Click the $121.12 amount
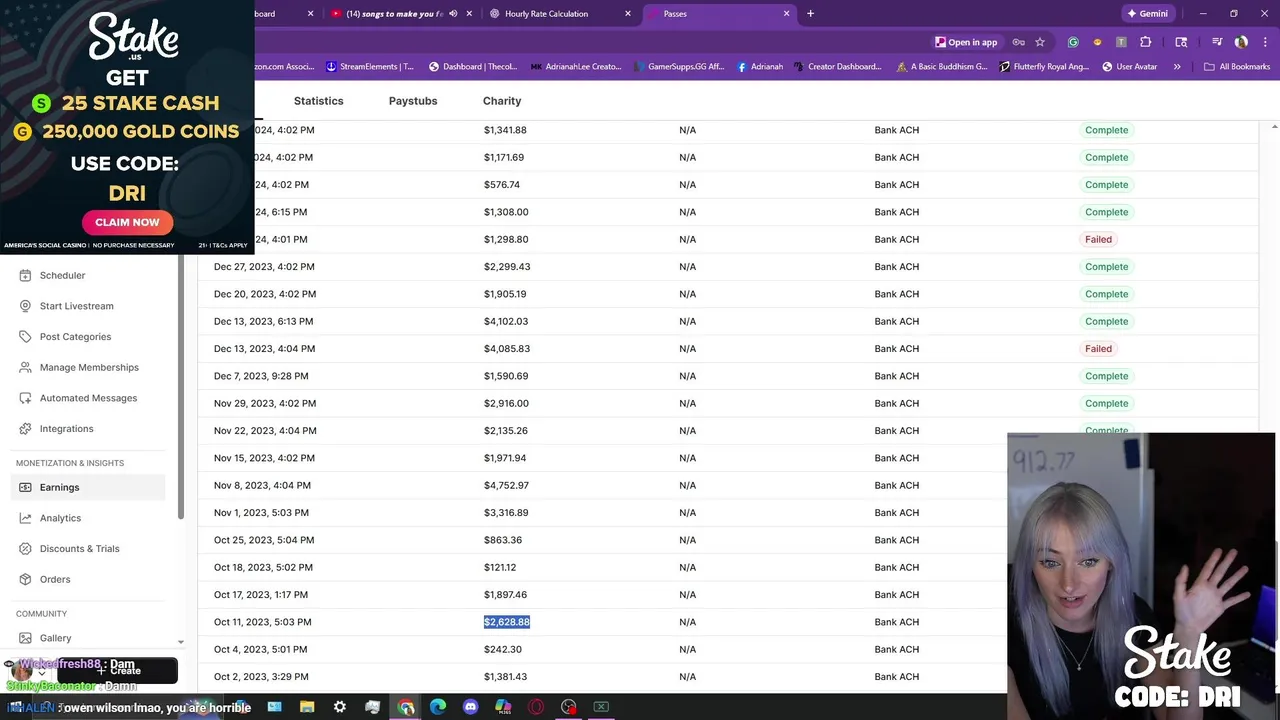This screenshot has height=720, width=1280. click(500, 567)
